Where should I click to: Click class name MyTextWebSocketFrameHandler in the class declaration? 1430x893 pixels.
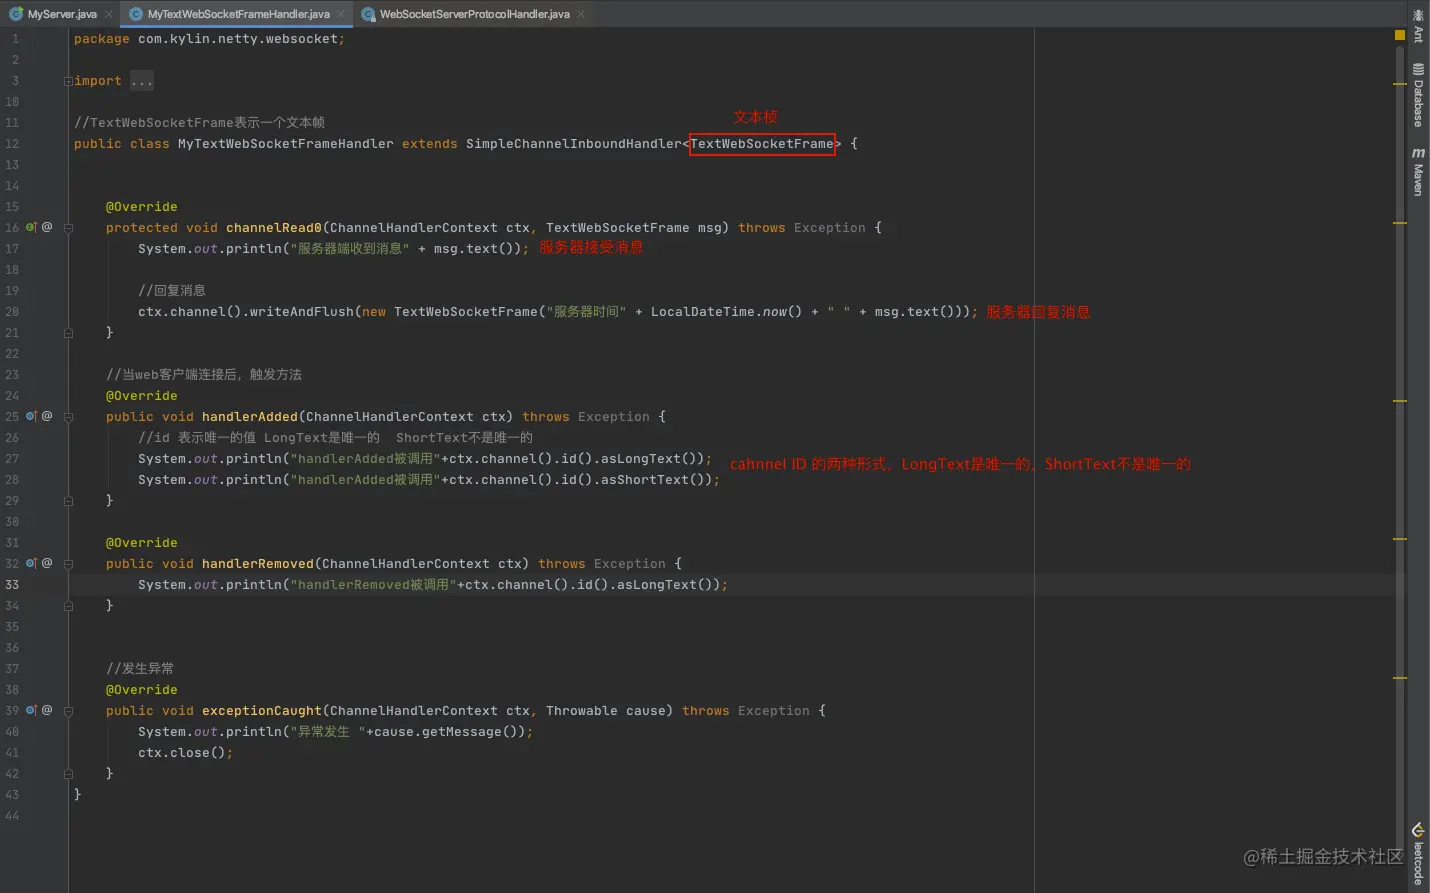[x=286, y=144]
